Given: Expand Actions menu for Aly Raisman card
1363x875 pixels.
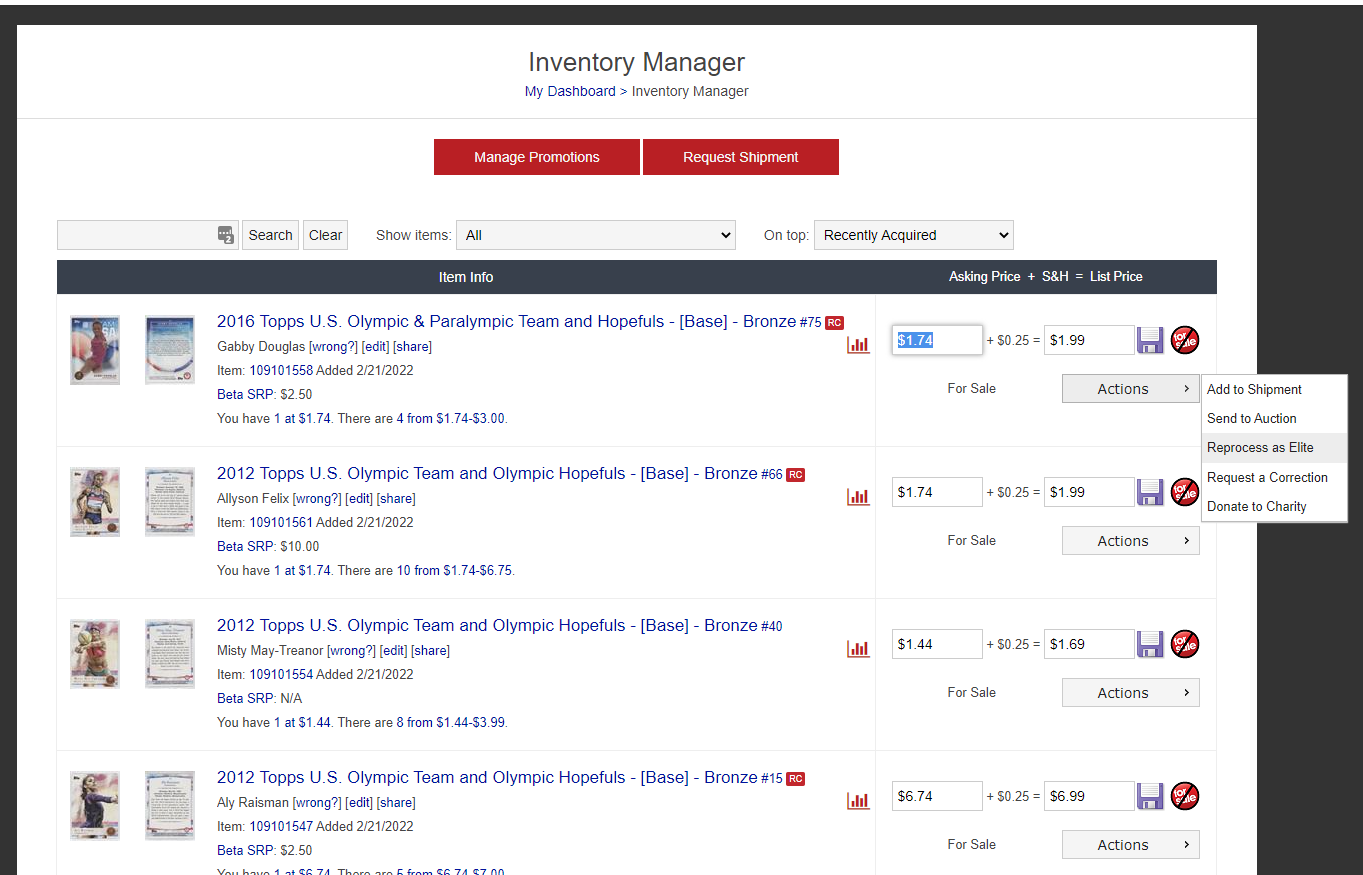Looking at the screenshot, I should coord(1130,845).
